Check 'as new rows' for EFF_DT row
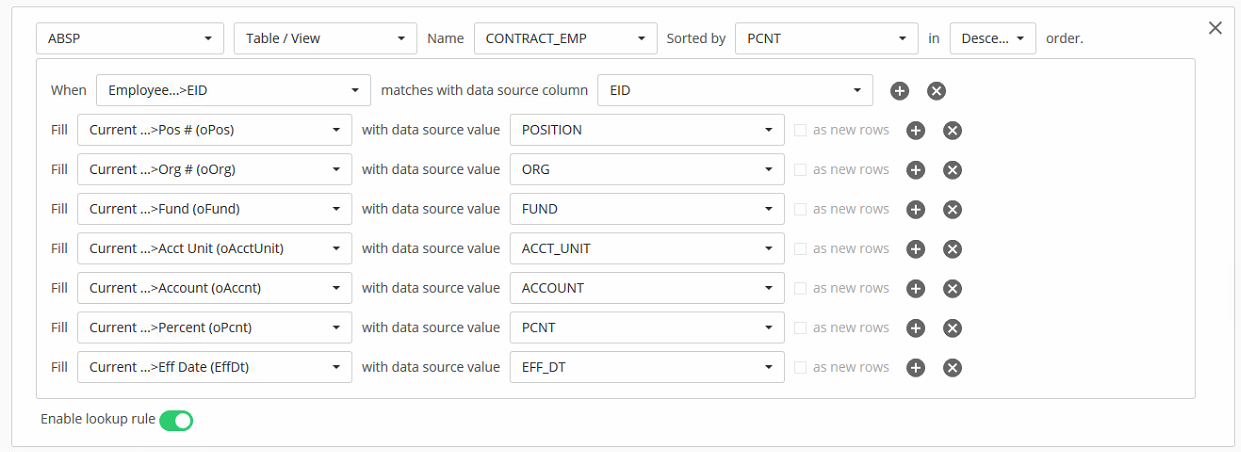Screen dimensions: 1241x452 (x=800, y=367)
